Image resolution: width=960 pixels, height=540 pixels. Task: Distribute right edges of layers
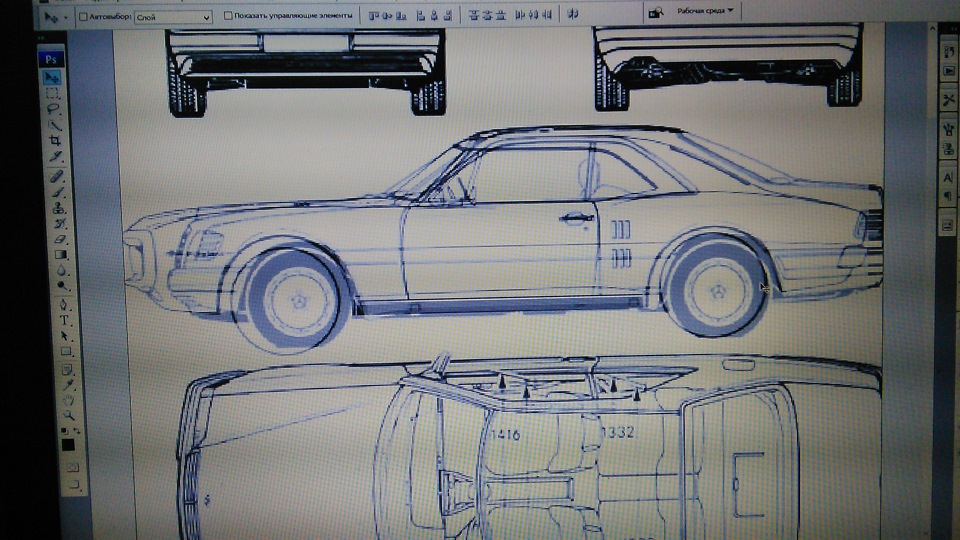click(547, 14)
